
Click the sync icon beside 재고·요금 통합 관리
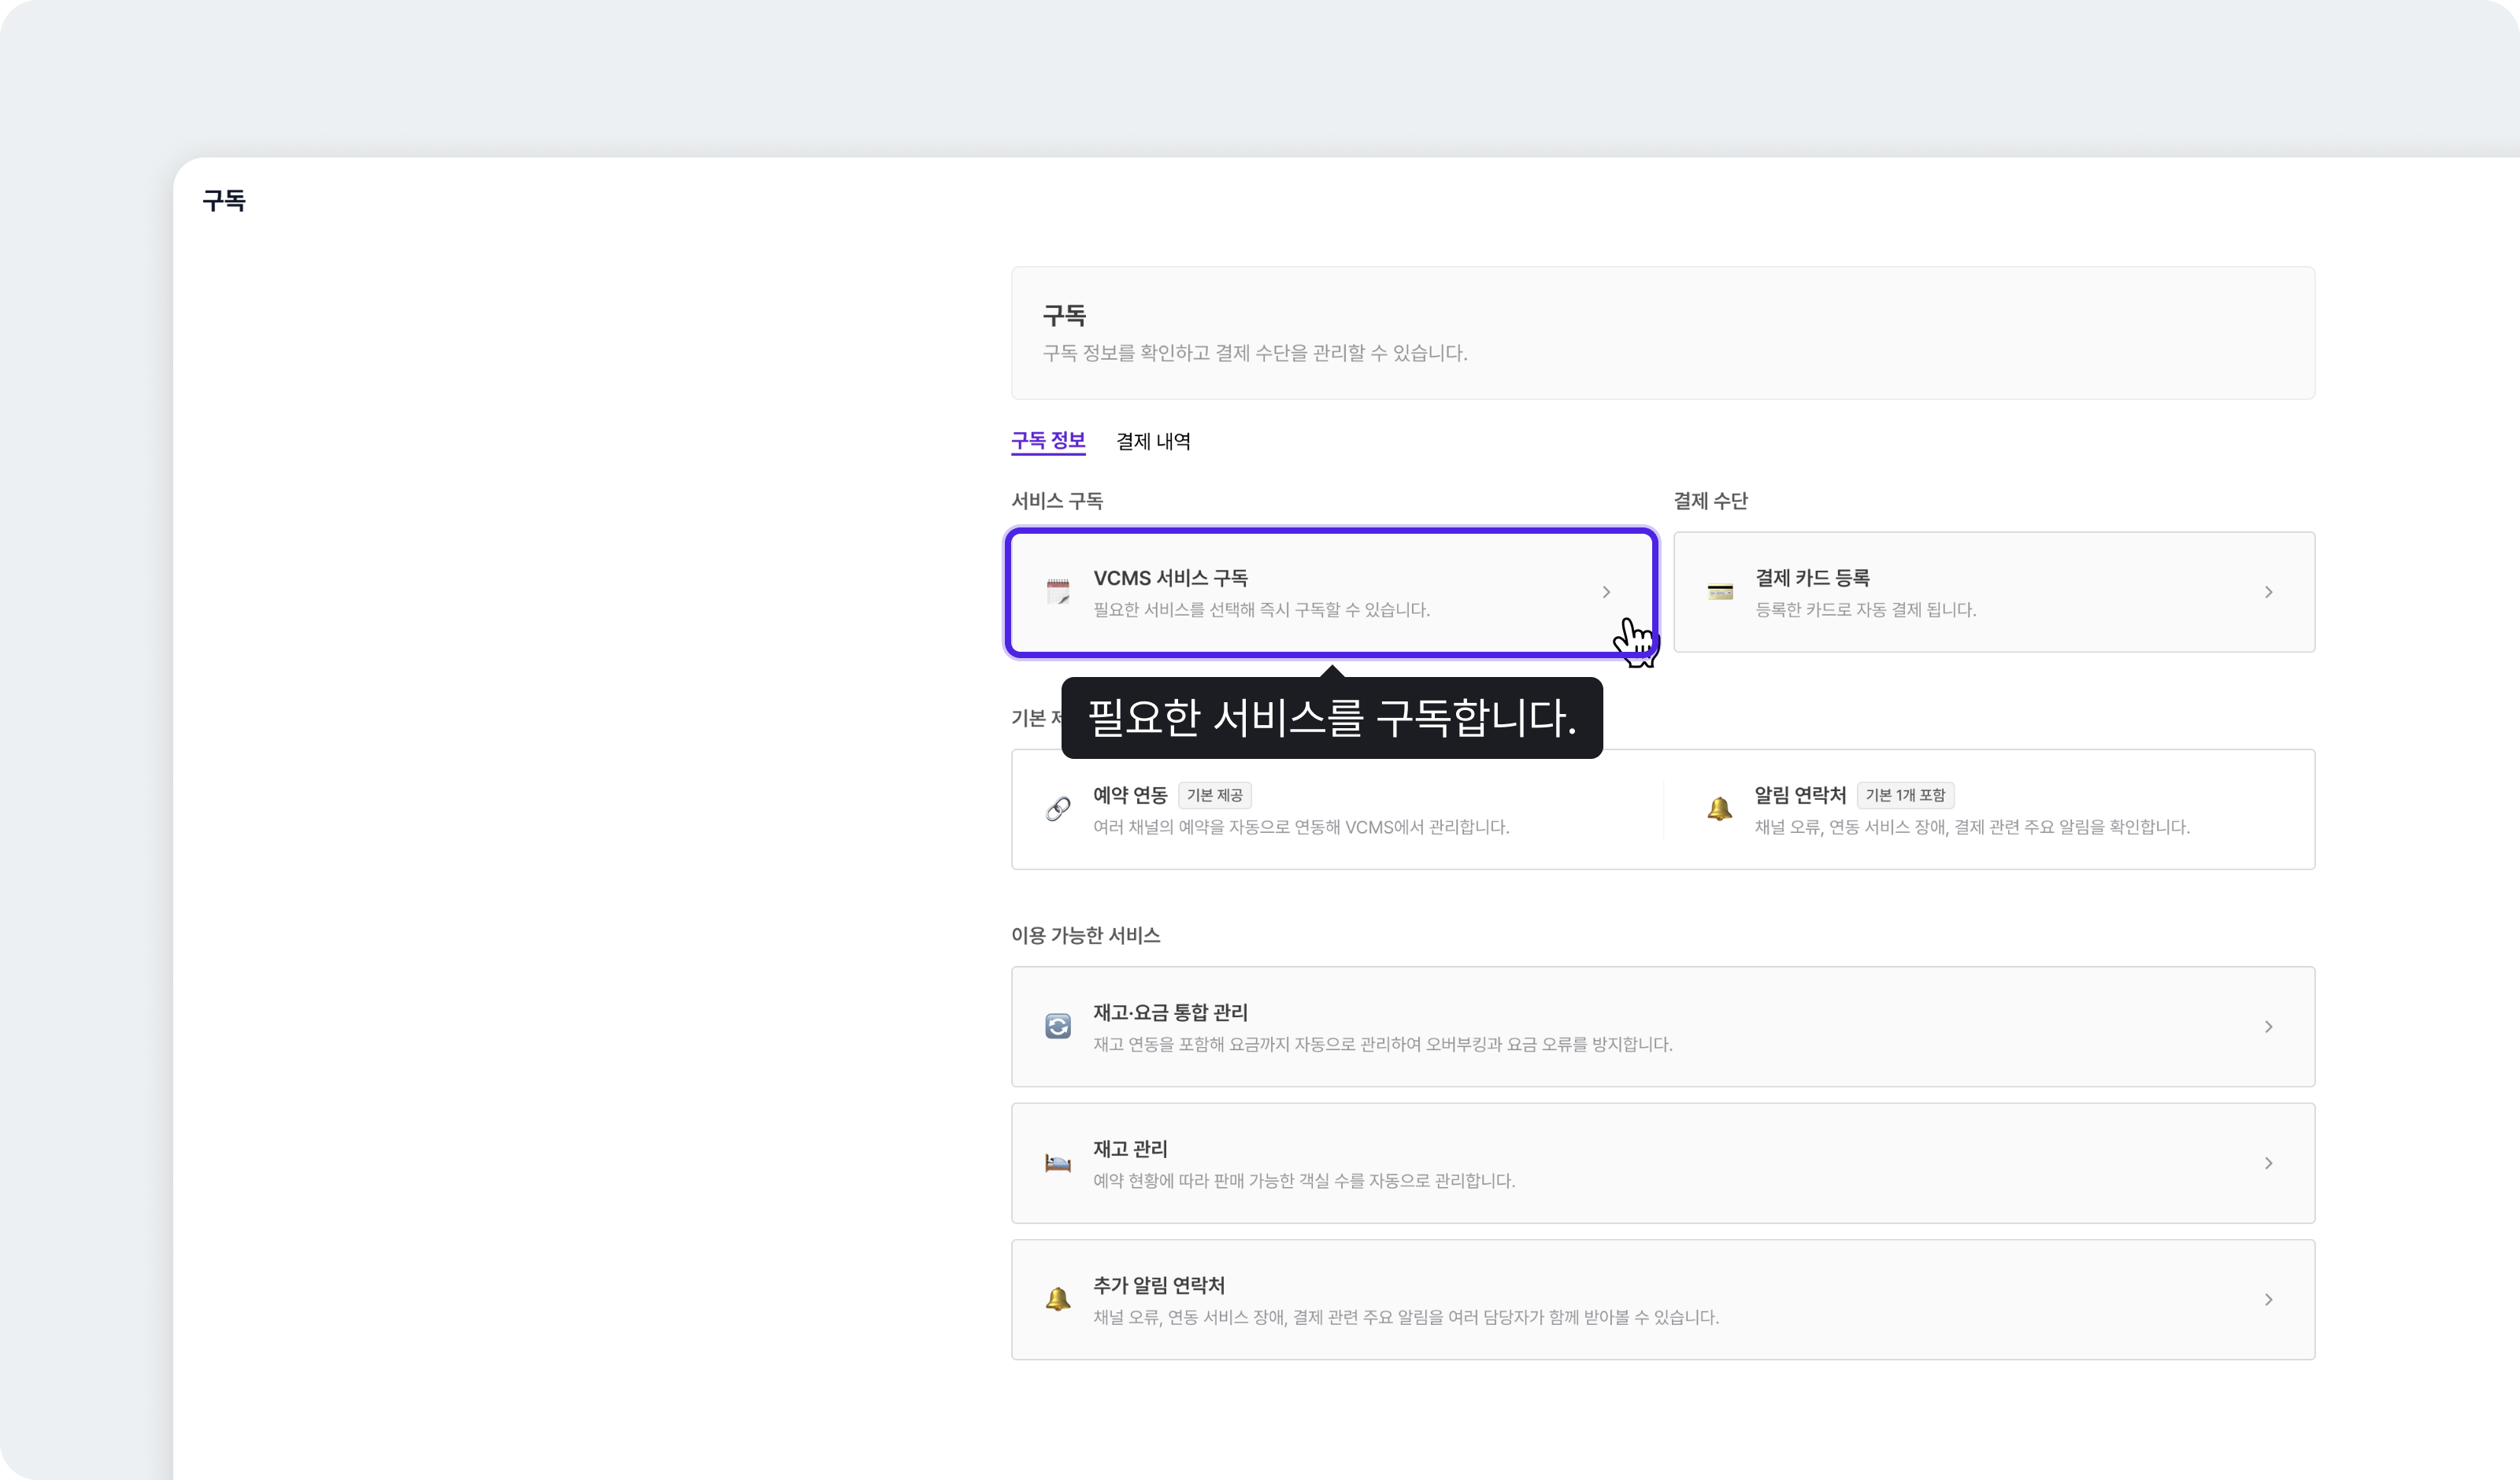pos(1058,1026)
